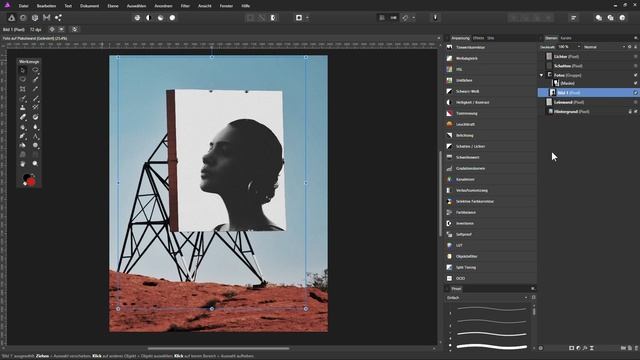Open blend mode Normal dropdown
This screenshot has width=640, height=360.
[x=604, y=47]
